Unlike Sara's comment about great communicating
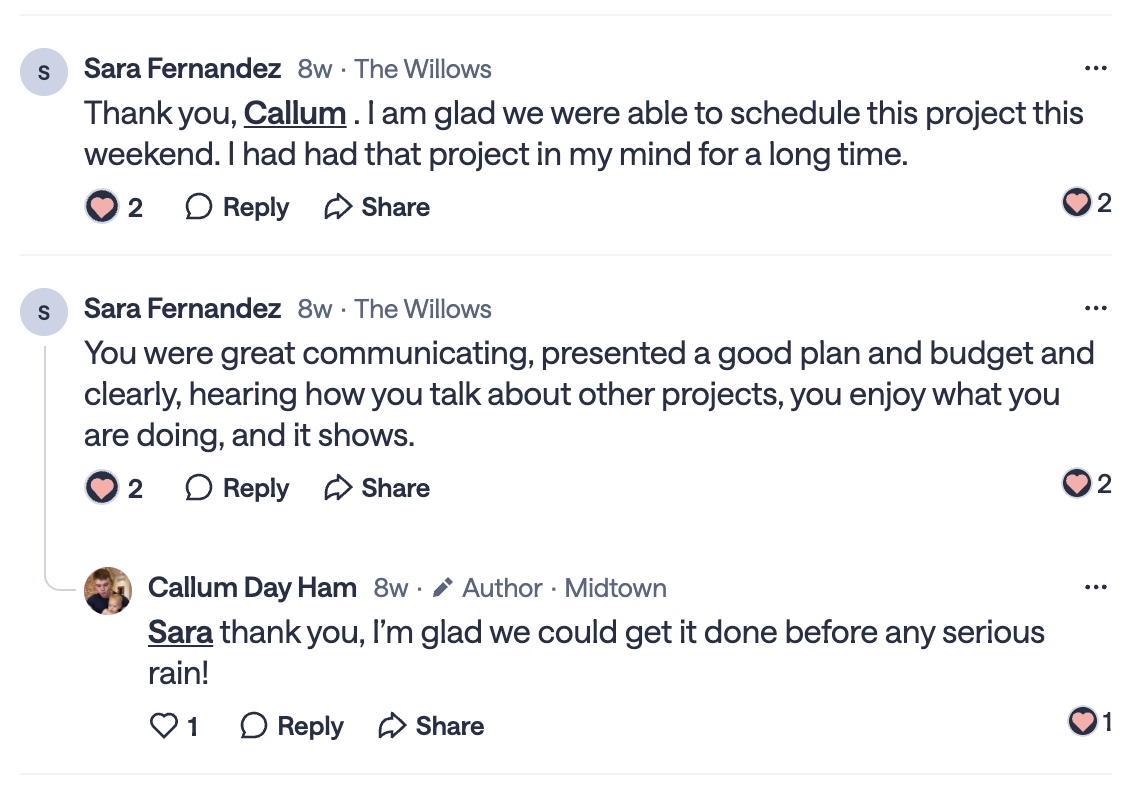The width and height of the screenshot is (1144, 788). pyautogui.click(x=101, y=488)
